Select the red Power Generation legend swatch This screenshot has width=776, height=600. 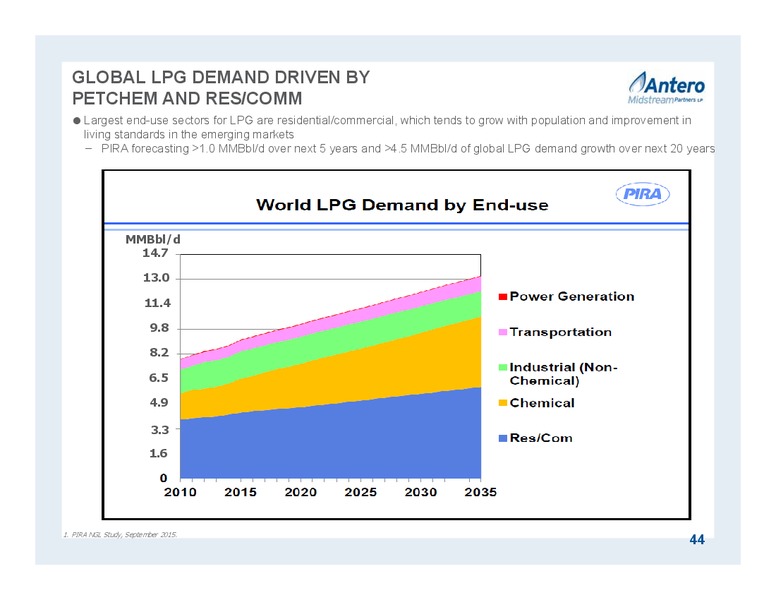[503, 297]
